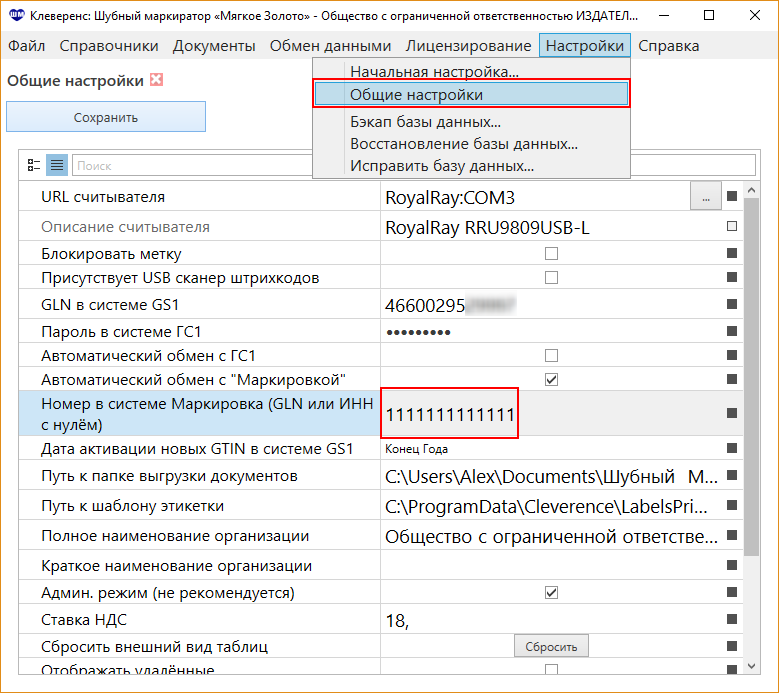779x693 pixels.
Task: Click the Настройки menu
Action: point(585,46)
